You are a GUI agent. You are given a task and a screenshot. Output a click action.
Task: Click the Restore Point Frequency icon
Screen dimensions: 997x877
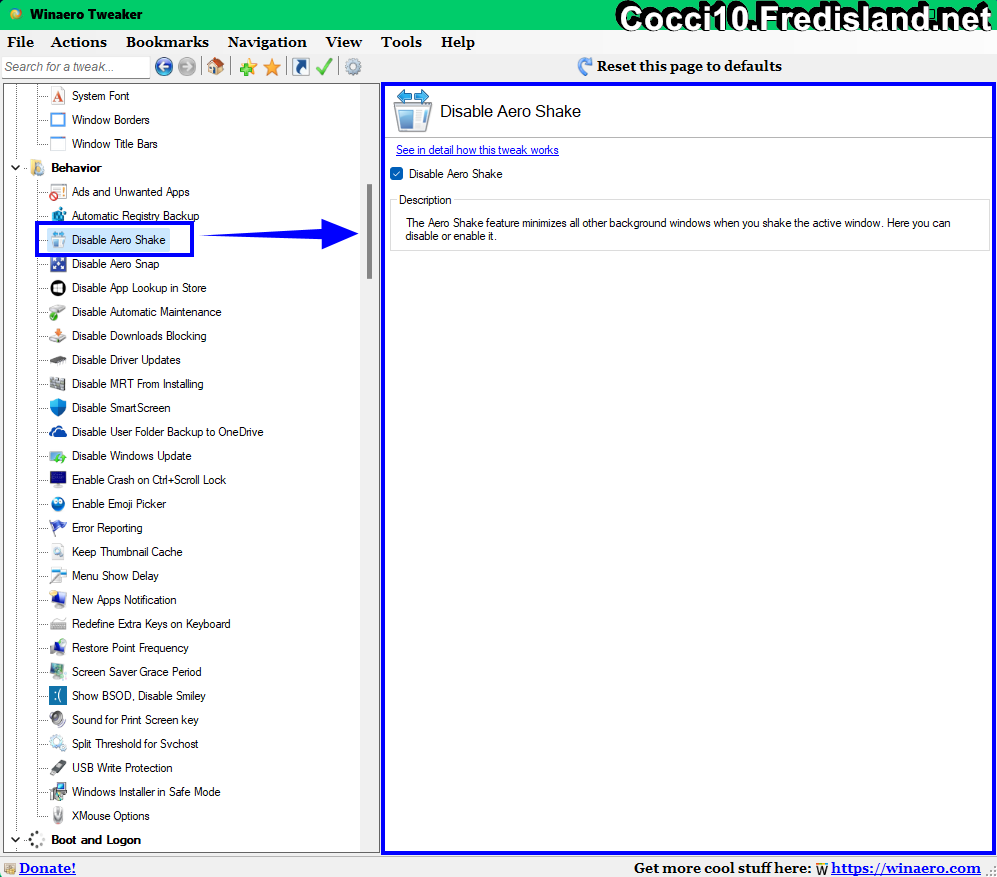[58, 648]
